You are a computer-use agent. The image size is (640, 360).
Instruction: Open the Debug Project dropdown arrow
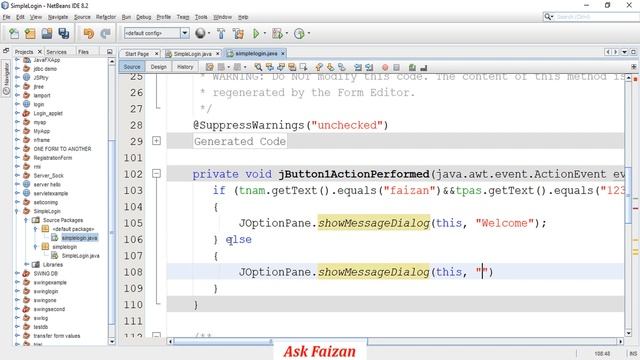coord(287,33)
